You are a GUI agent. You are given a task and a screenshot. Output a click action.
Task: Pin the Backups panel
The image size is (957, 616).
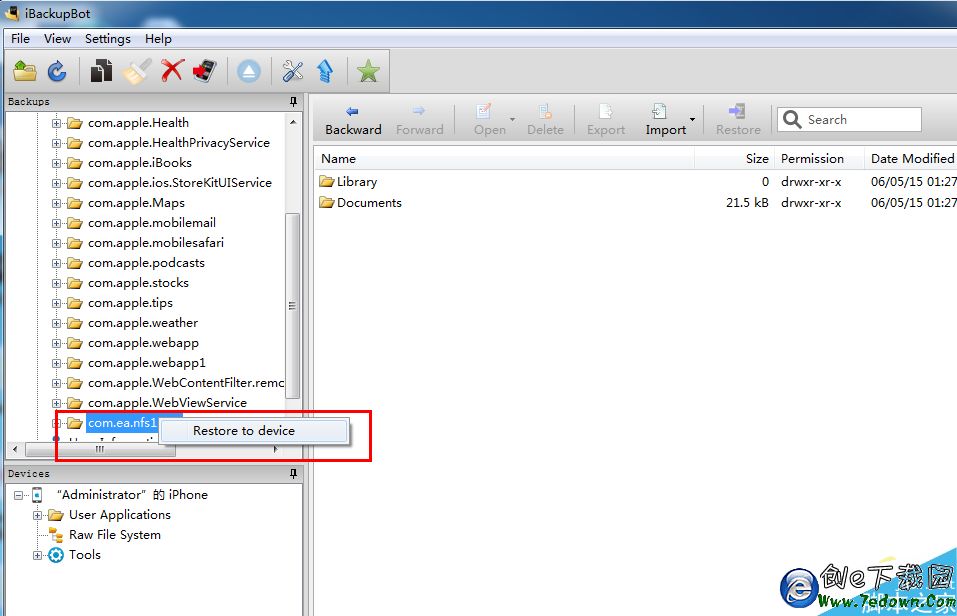tap(293, 102)
